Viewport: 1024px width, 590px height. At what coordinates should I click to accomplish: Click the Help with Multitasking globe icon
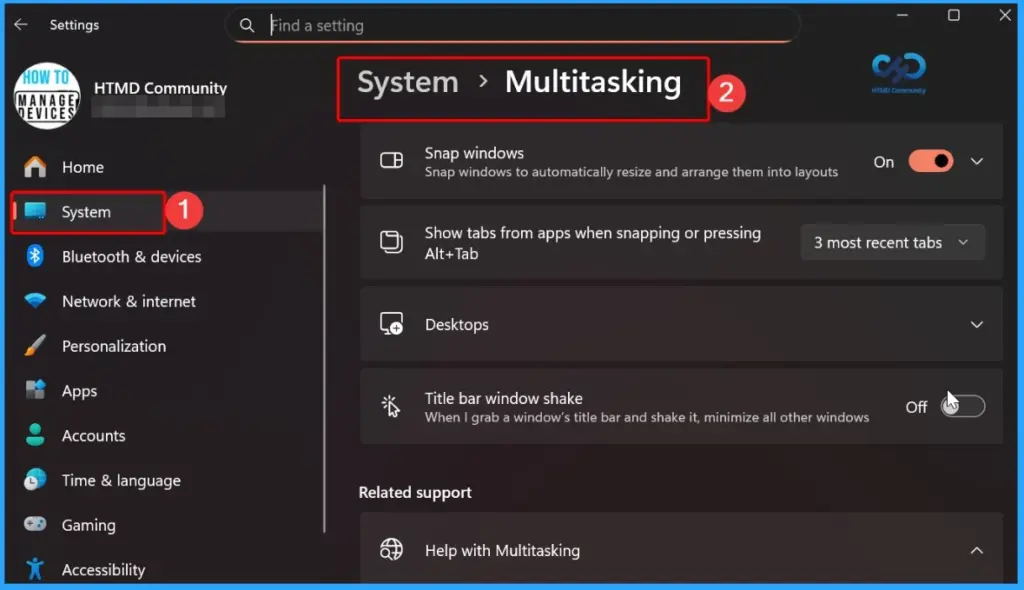(392, 550)
